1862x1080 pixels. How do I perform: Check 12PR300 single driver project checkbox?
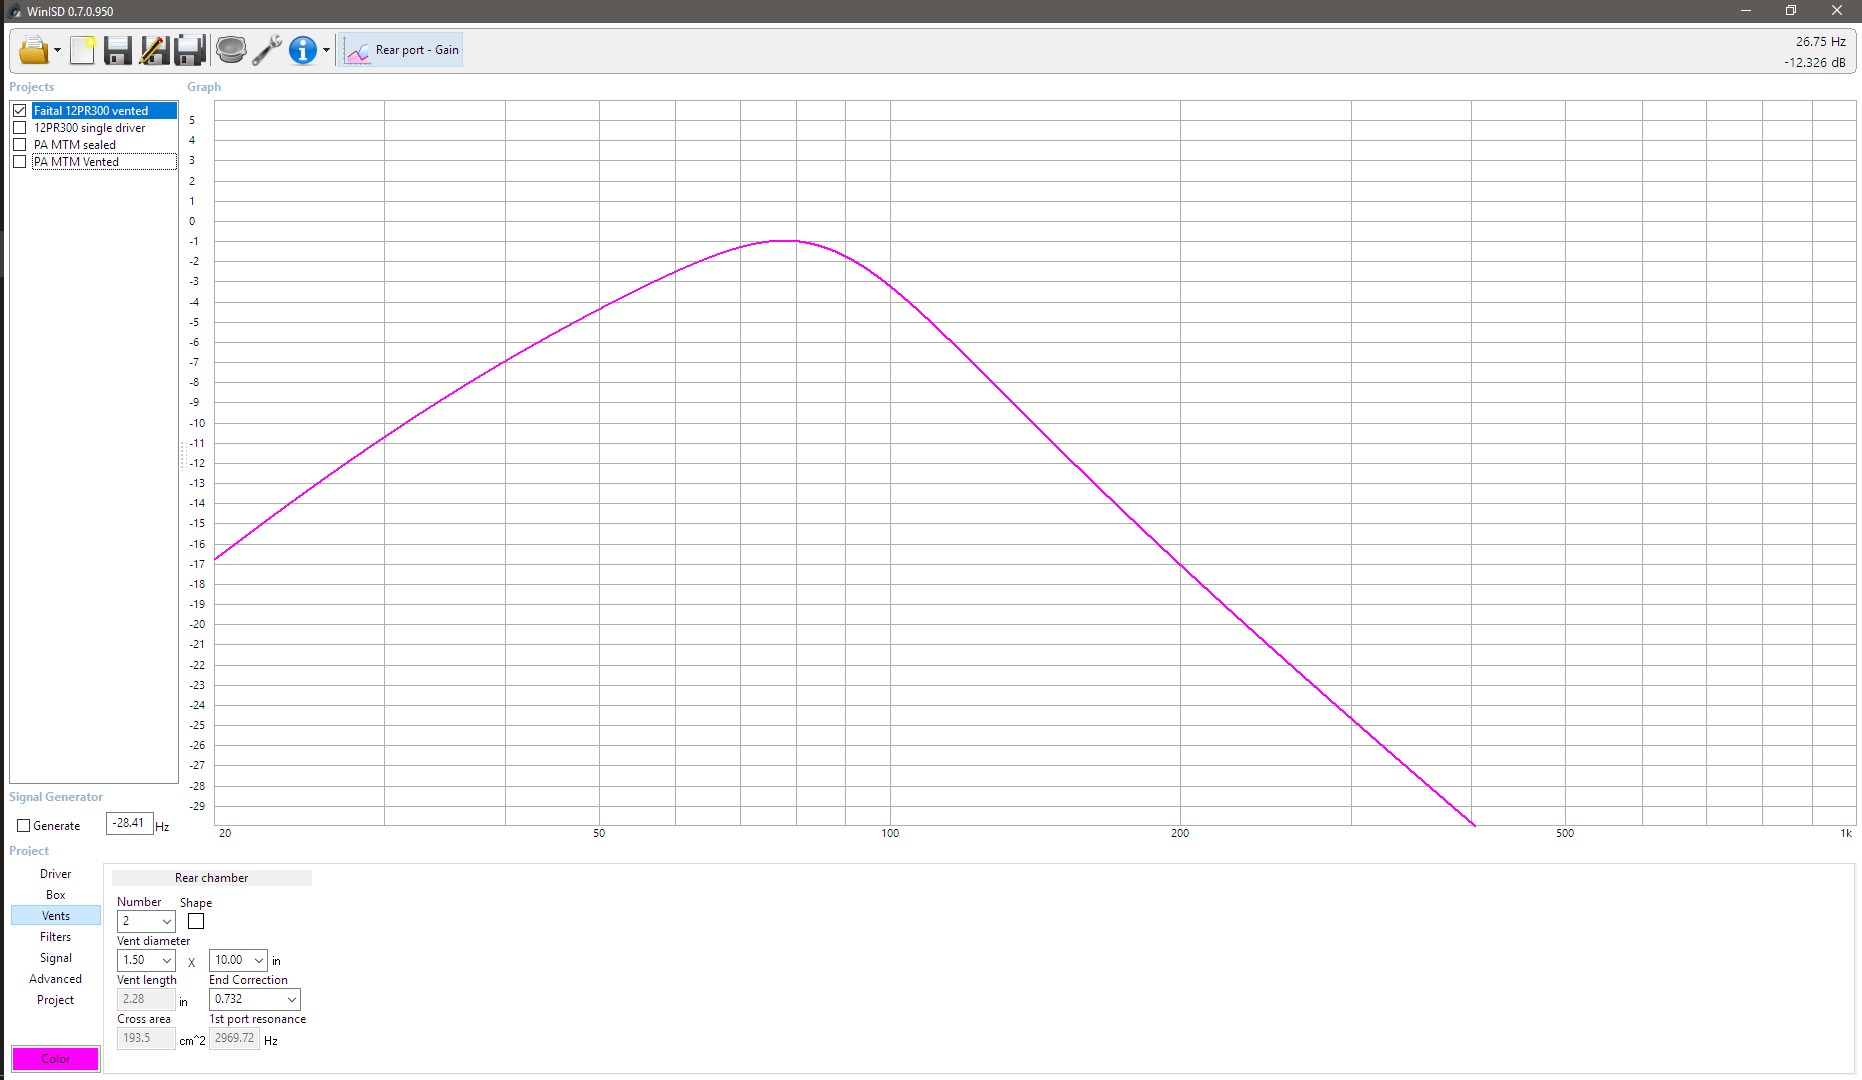pos(20,128)
